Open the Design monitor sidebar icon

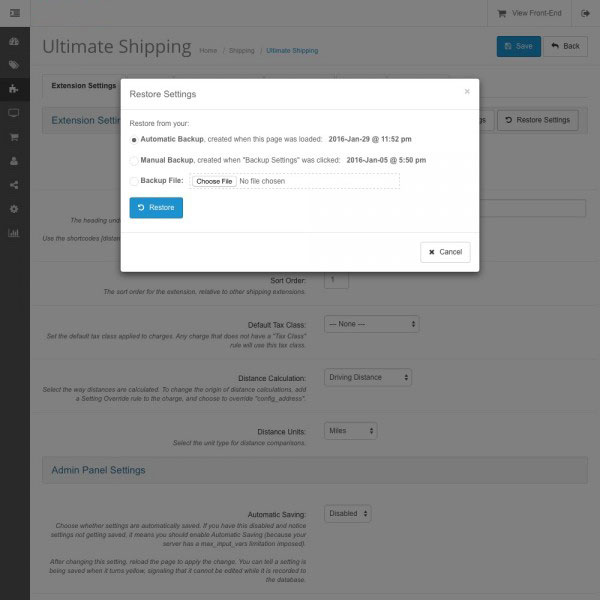[x=14, y=113]
